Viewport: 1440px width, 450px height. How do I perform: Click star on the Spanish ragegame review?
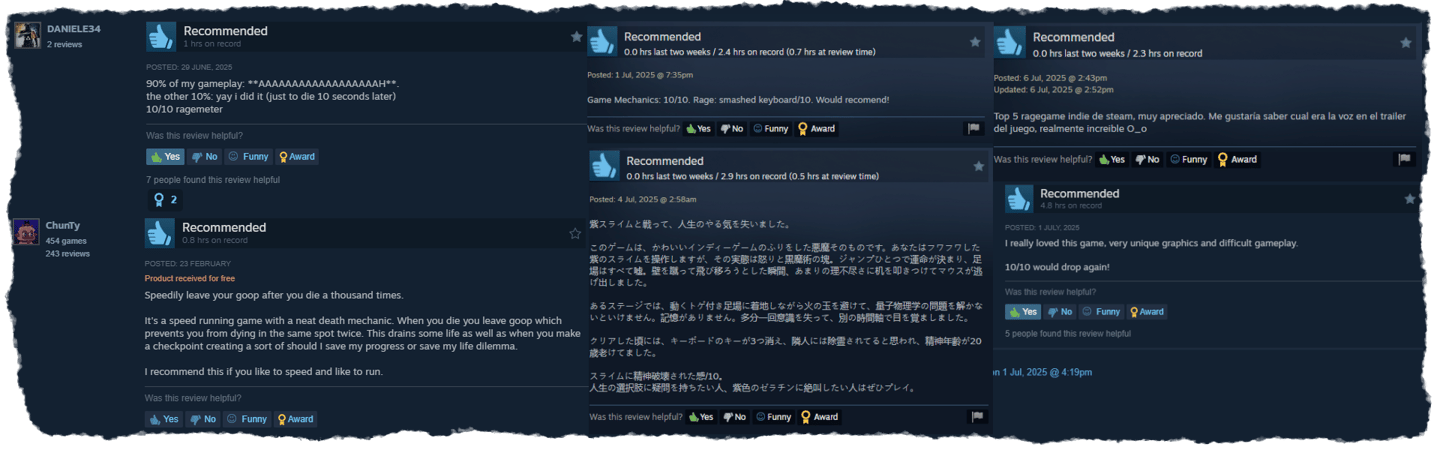point(1405,43)
